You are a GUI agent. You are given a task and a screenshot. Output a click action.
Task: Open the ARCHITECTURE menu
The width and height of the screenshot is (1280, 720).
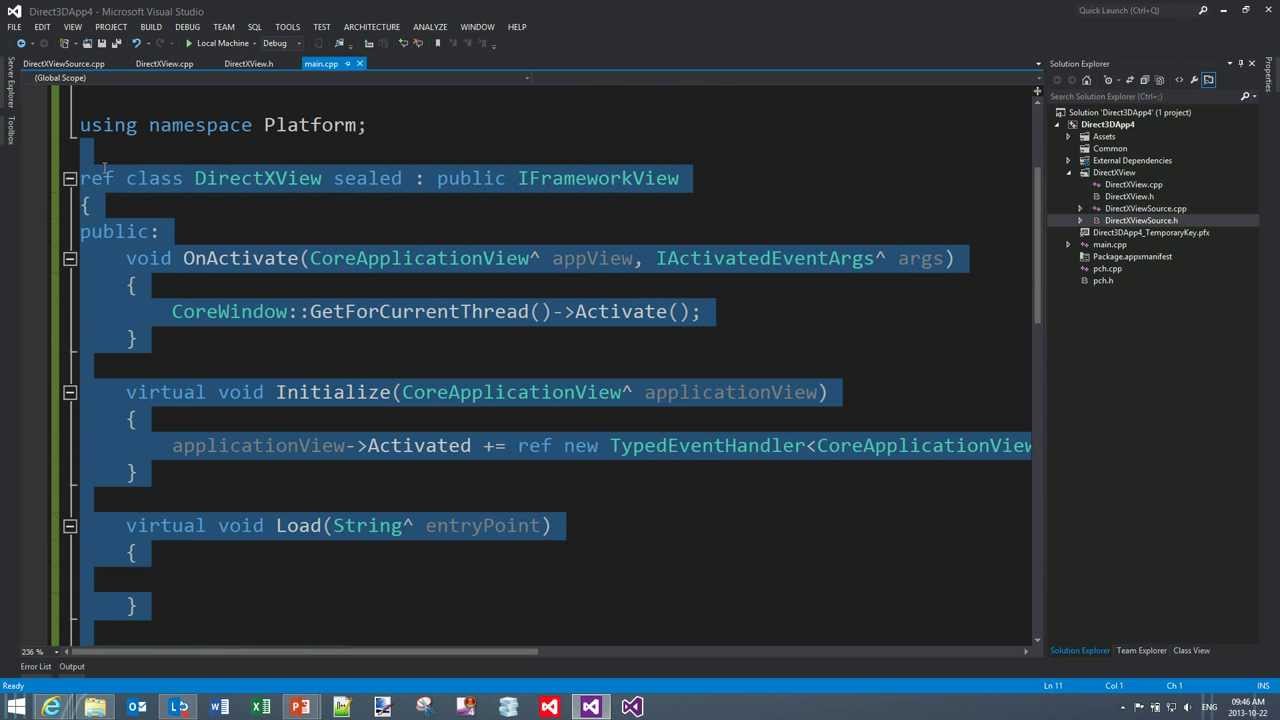pyautogui.click(x=371, y=27)
